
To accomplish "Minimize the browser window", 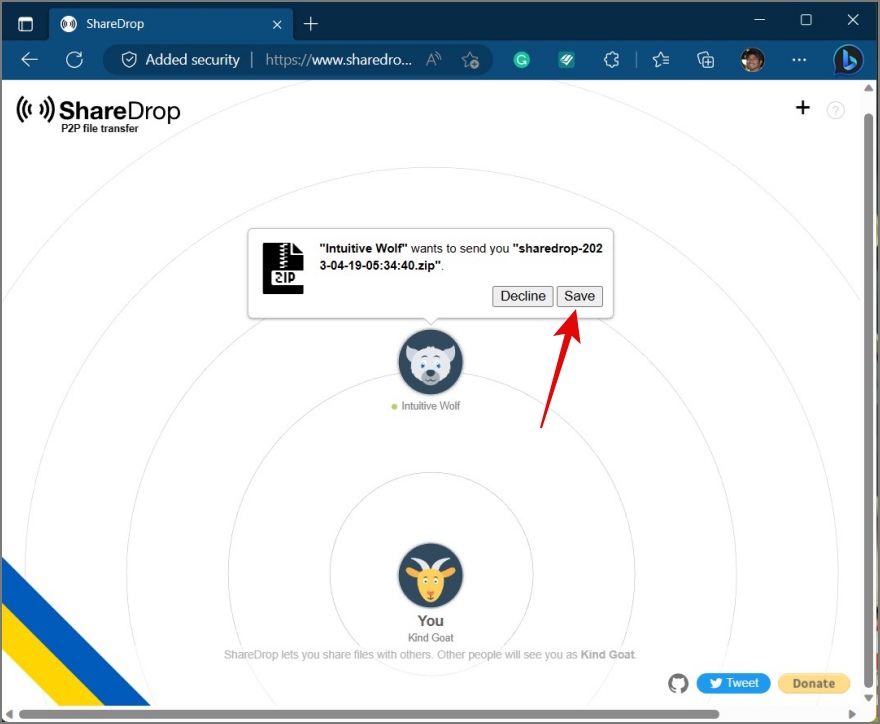I will coord(759,20).
